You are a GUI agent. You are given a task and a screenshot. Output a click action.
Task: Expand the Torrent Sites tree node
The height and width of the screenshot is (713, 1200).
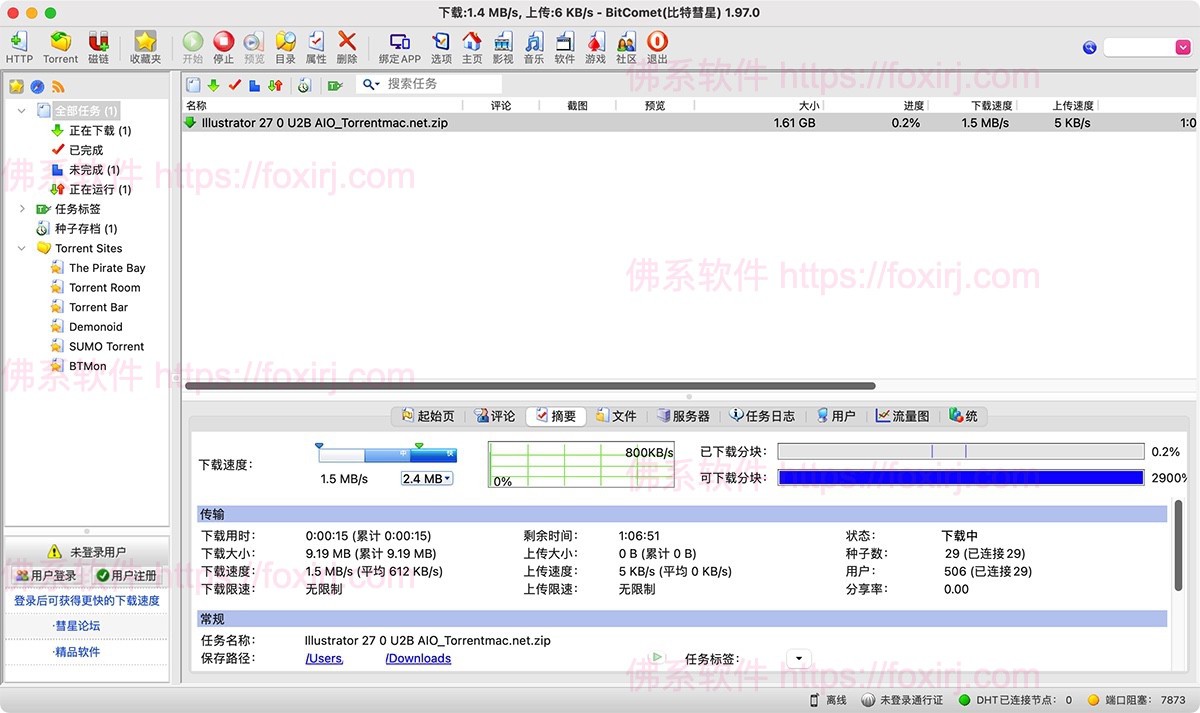tap(21, 248)
